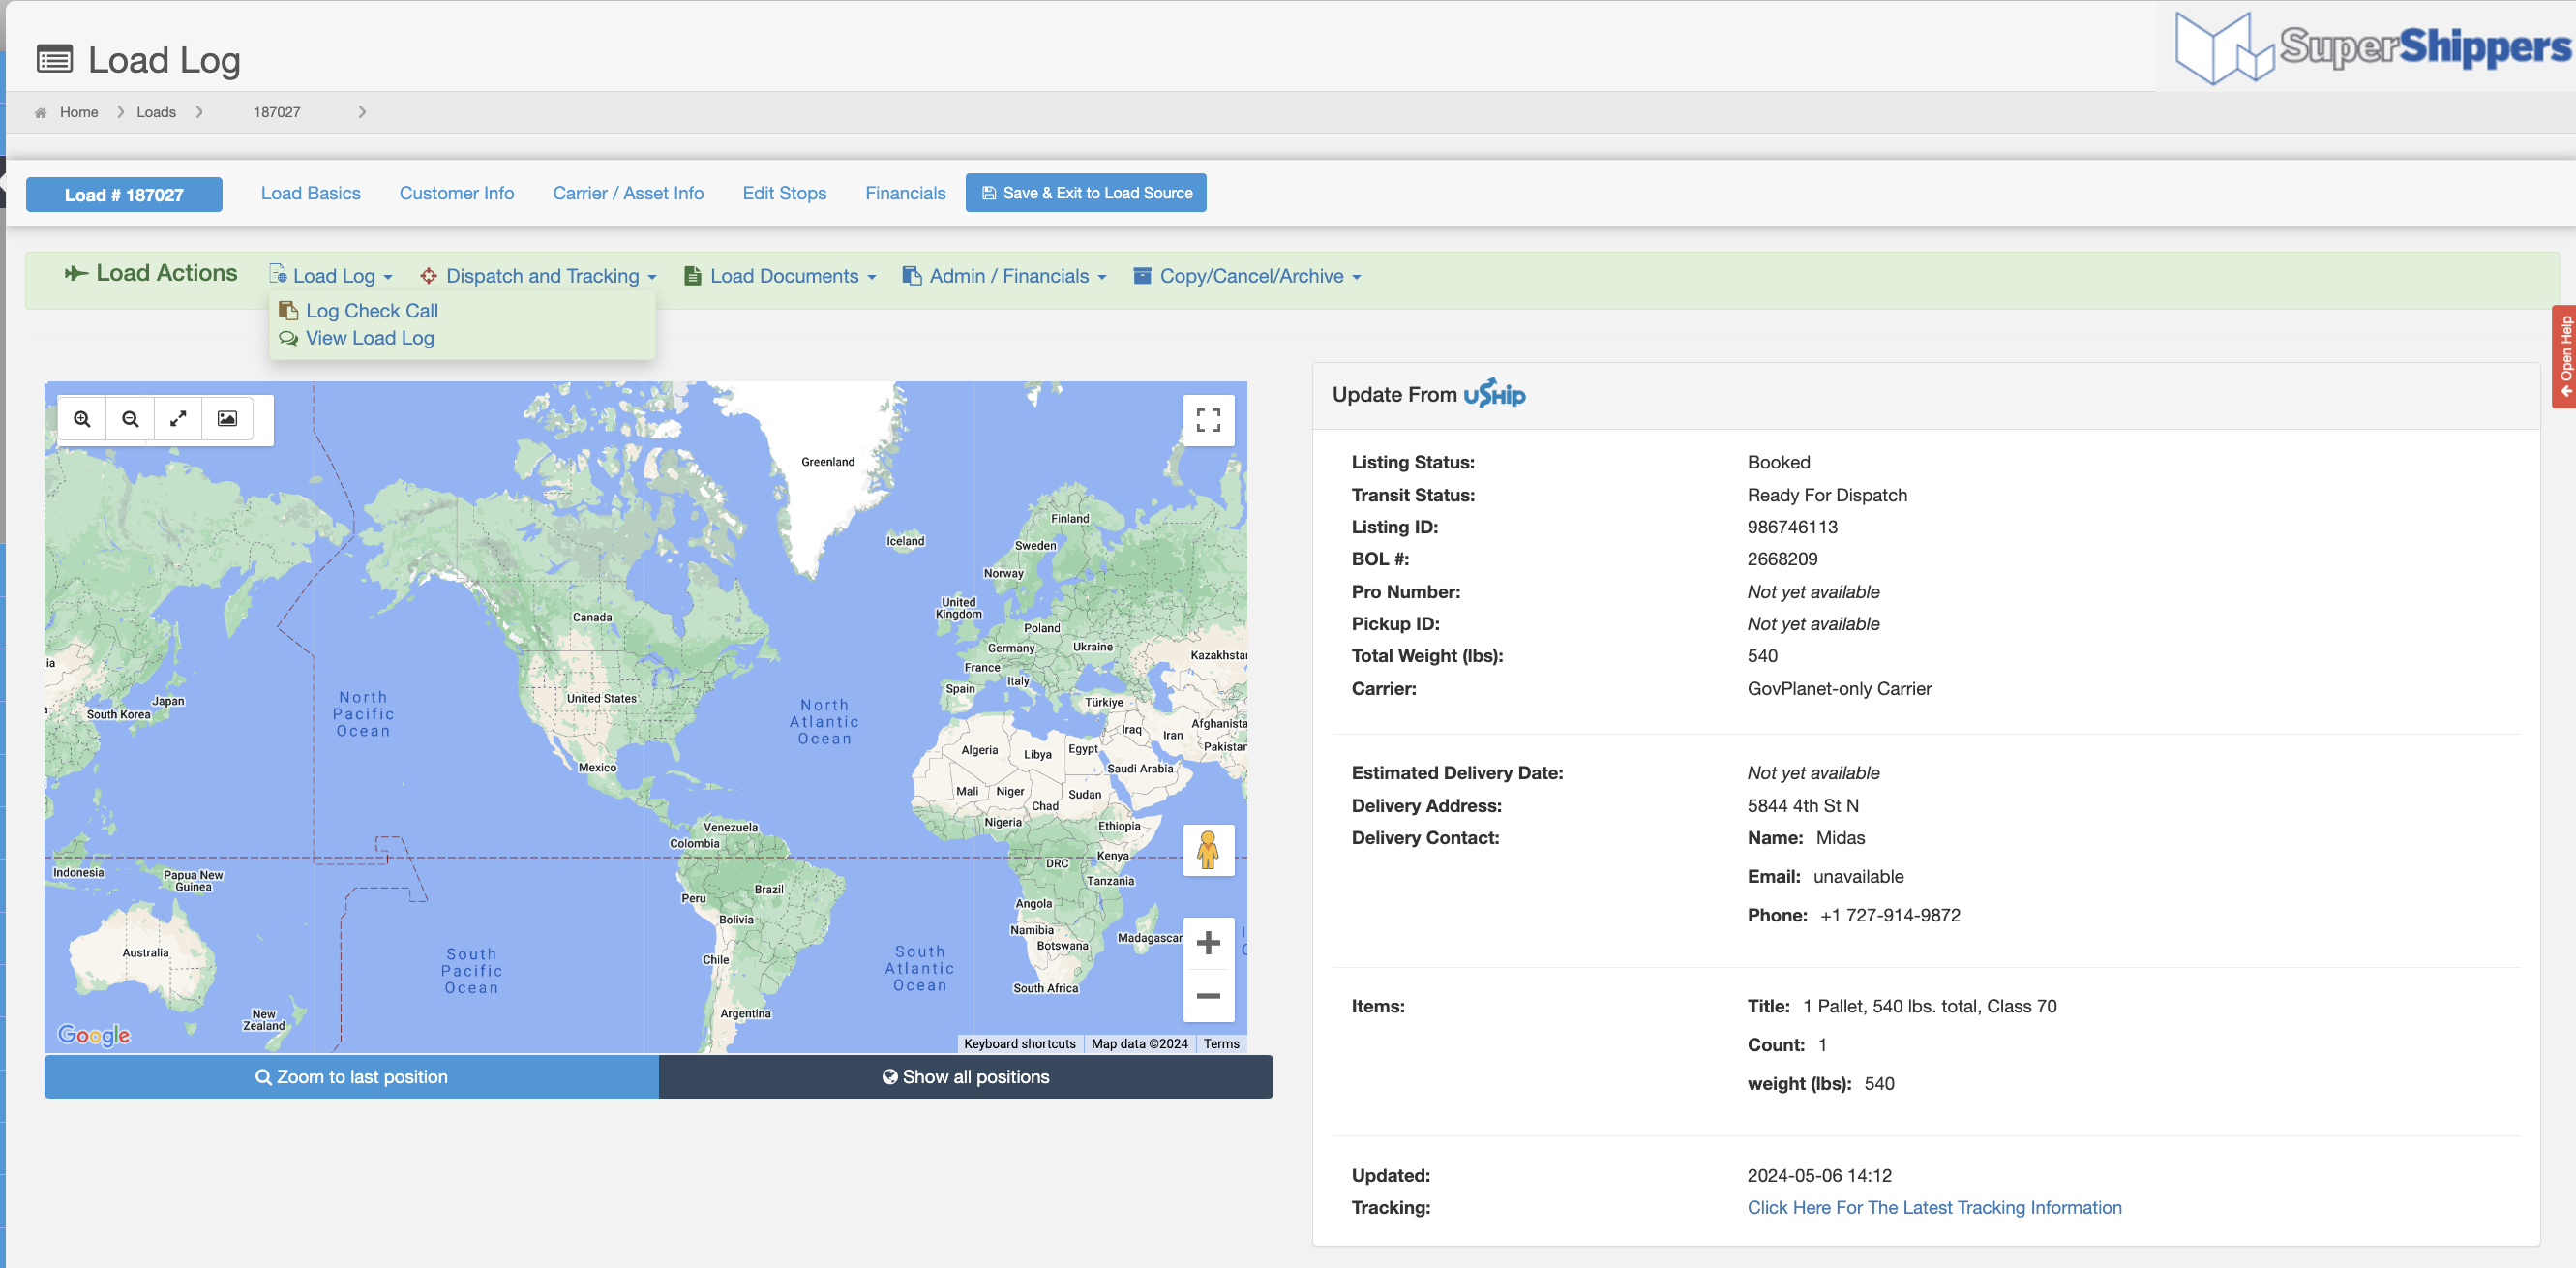The height and width of the screenshot is (1268, 2576).
Task: Go to Loads in breadcrumb
Action: point(156,112)
